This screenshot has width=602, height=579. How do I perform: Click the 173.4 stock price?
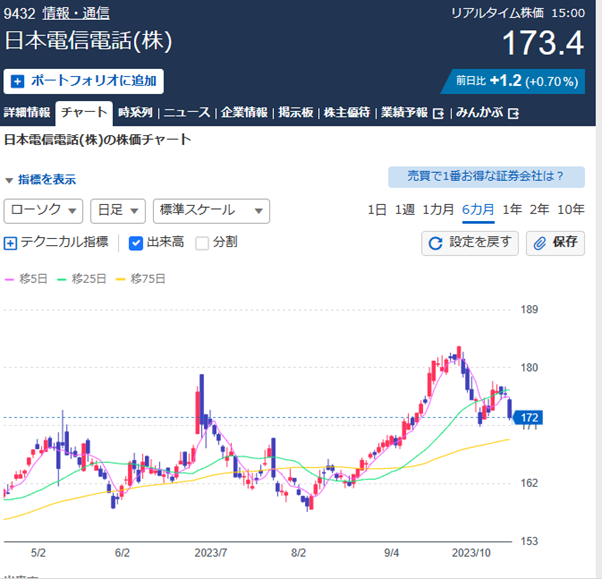pyautogui.click(x=543, y=43)
